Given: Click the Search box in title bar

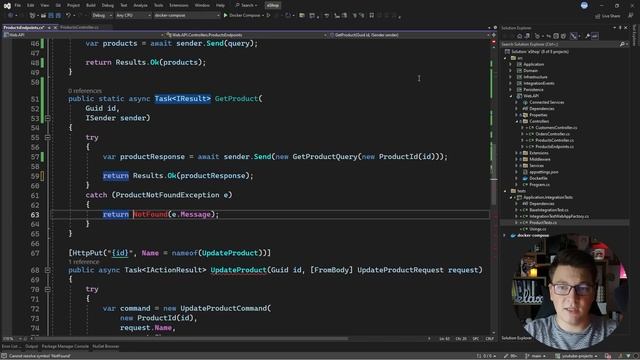Looking at the screenshot, I should pyautogui.click(x=247, y=5).
